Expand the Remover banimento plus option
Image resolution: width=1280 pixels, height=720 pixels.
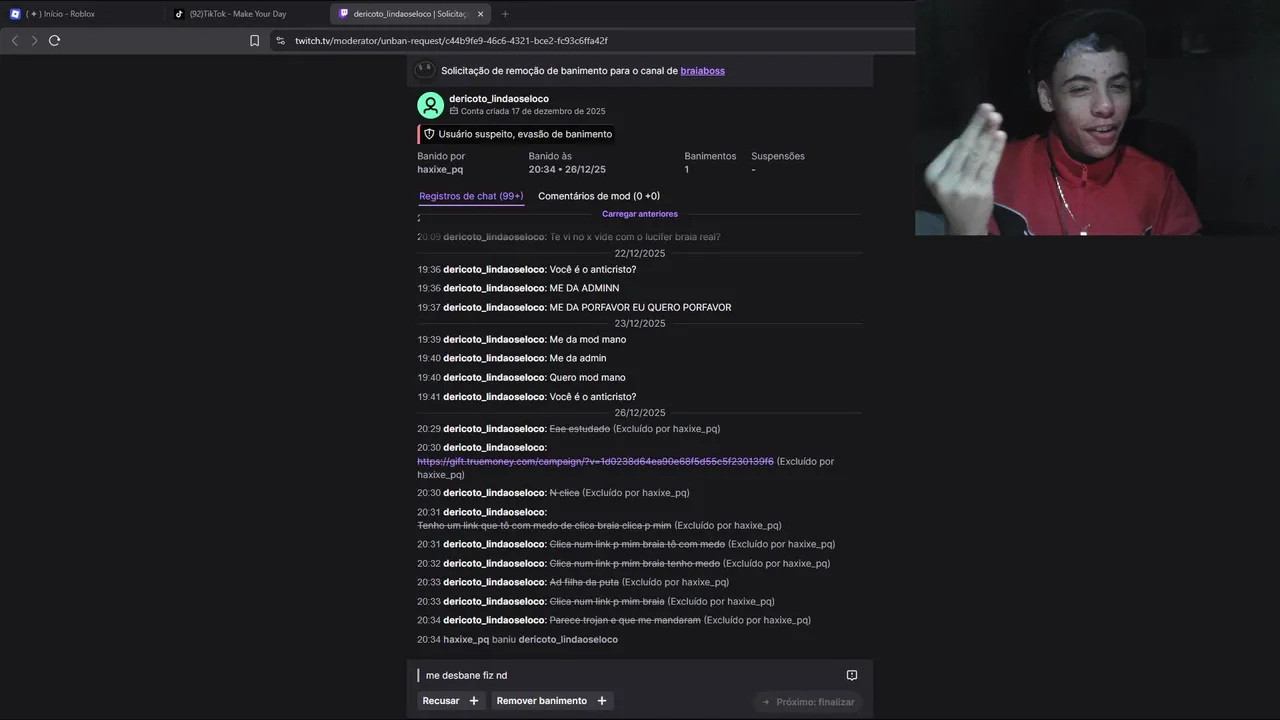(x=602, y=701)
